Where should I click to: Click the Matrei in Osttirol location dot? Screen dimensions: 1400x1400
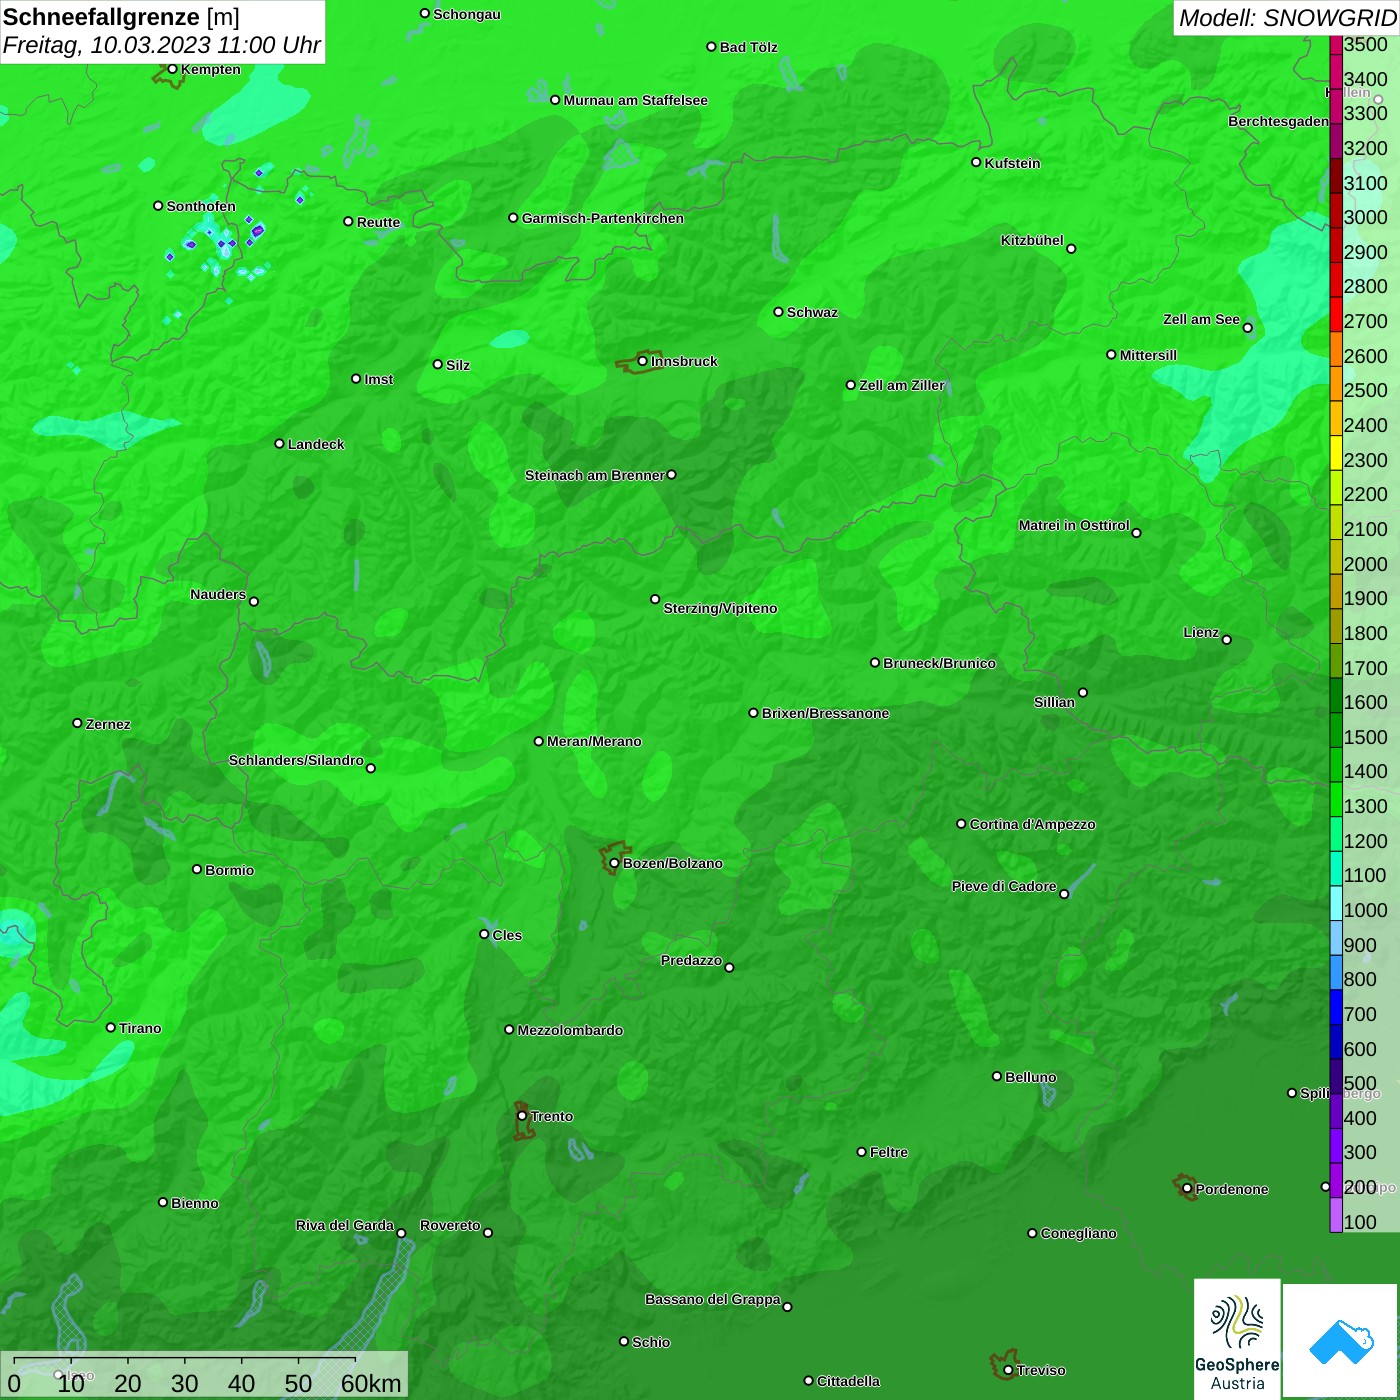pyautogui.click(x=1136, y=533)
